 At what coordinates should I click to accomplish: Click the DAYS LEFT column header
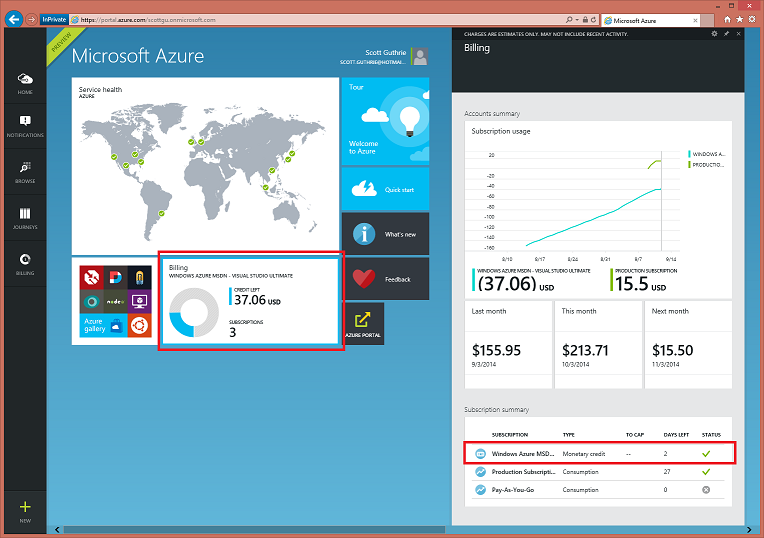[676, 435]
